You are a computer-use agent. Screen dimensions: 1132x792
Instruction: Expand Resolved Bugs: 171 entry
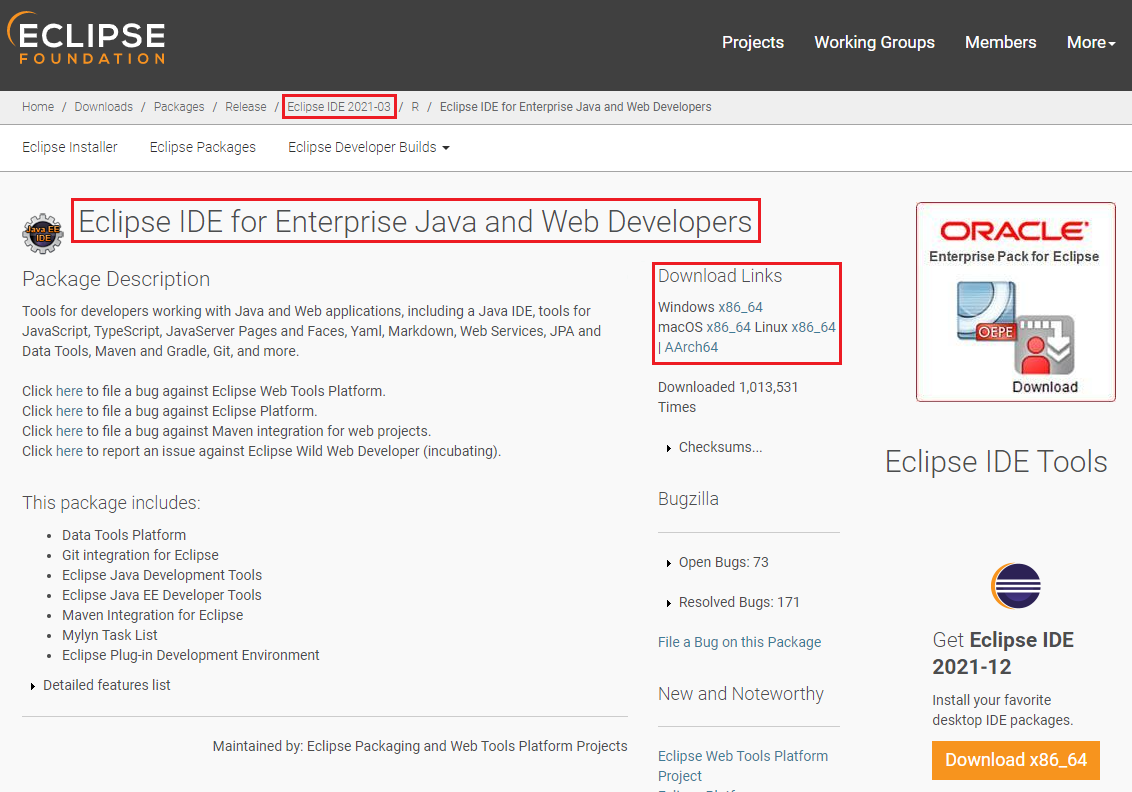[738, 602]
